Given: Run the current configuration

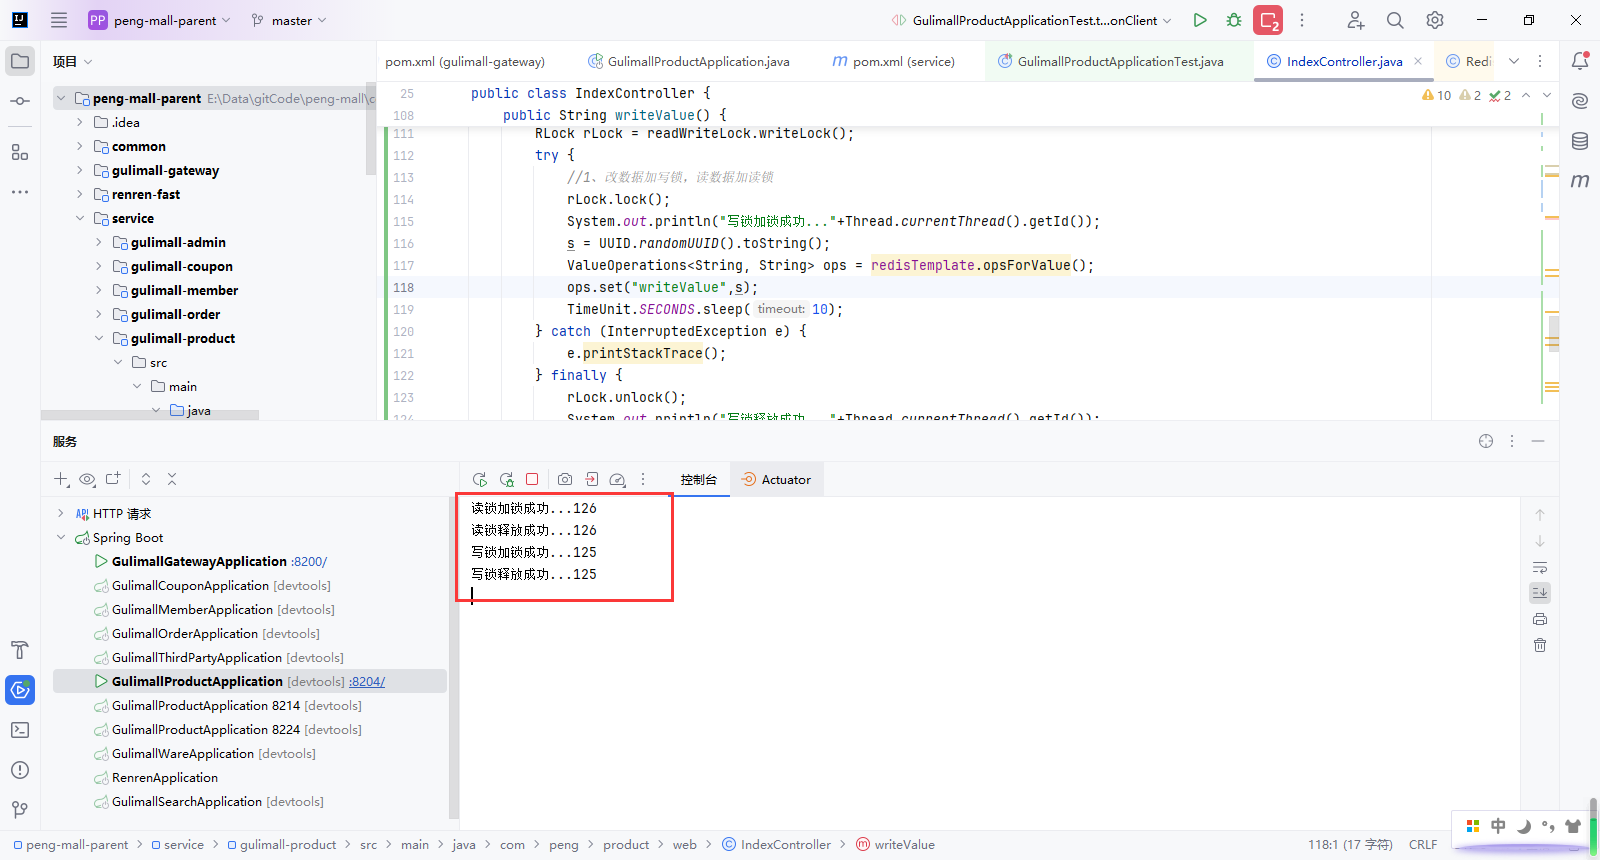Looking at the screenshot, I should [1200, 20].
